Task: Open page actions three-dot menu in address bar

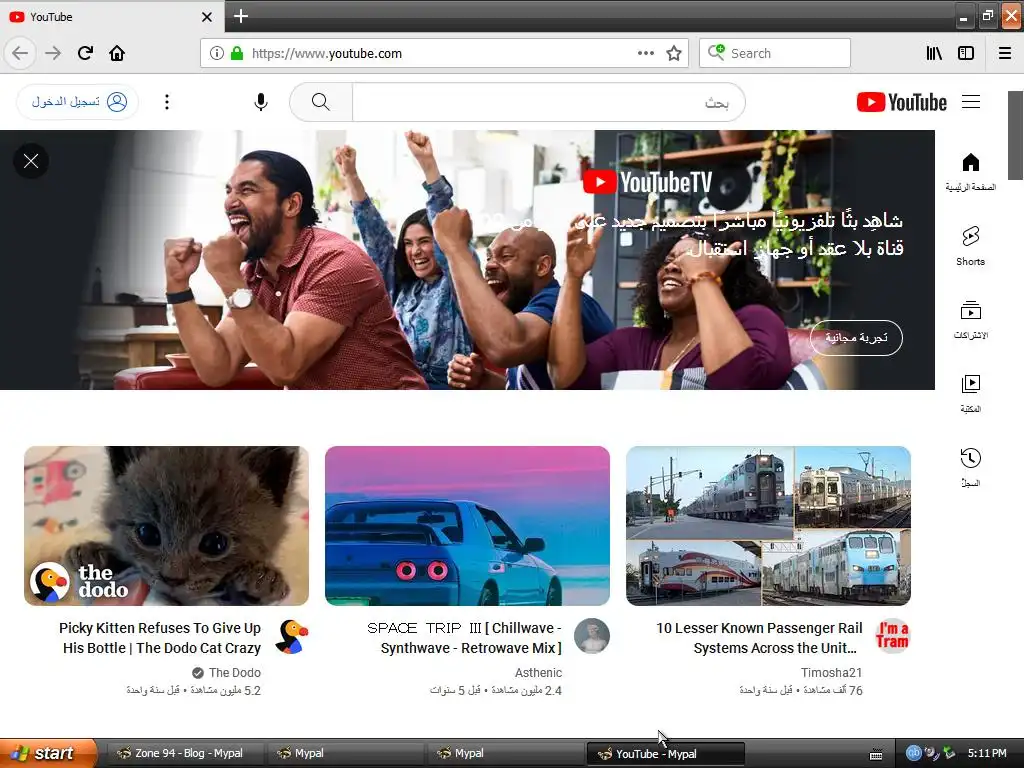Action: [646, 54]
